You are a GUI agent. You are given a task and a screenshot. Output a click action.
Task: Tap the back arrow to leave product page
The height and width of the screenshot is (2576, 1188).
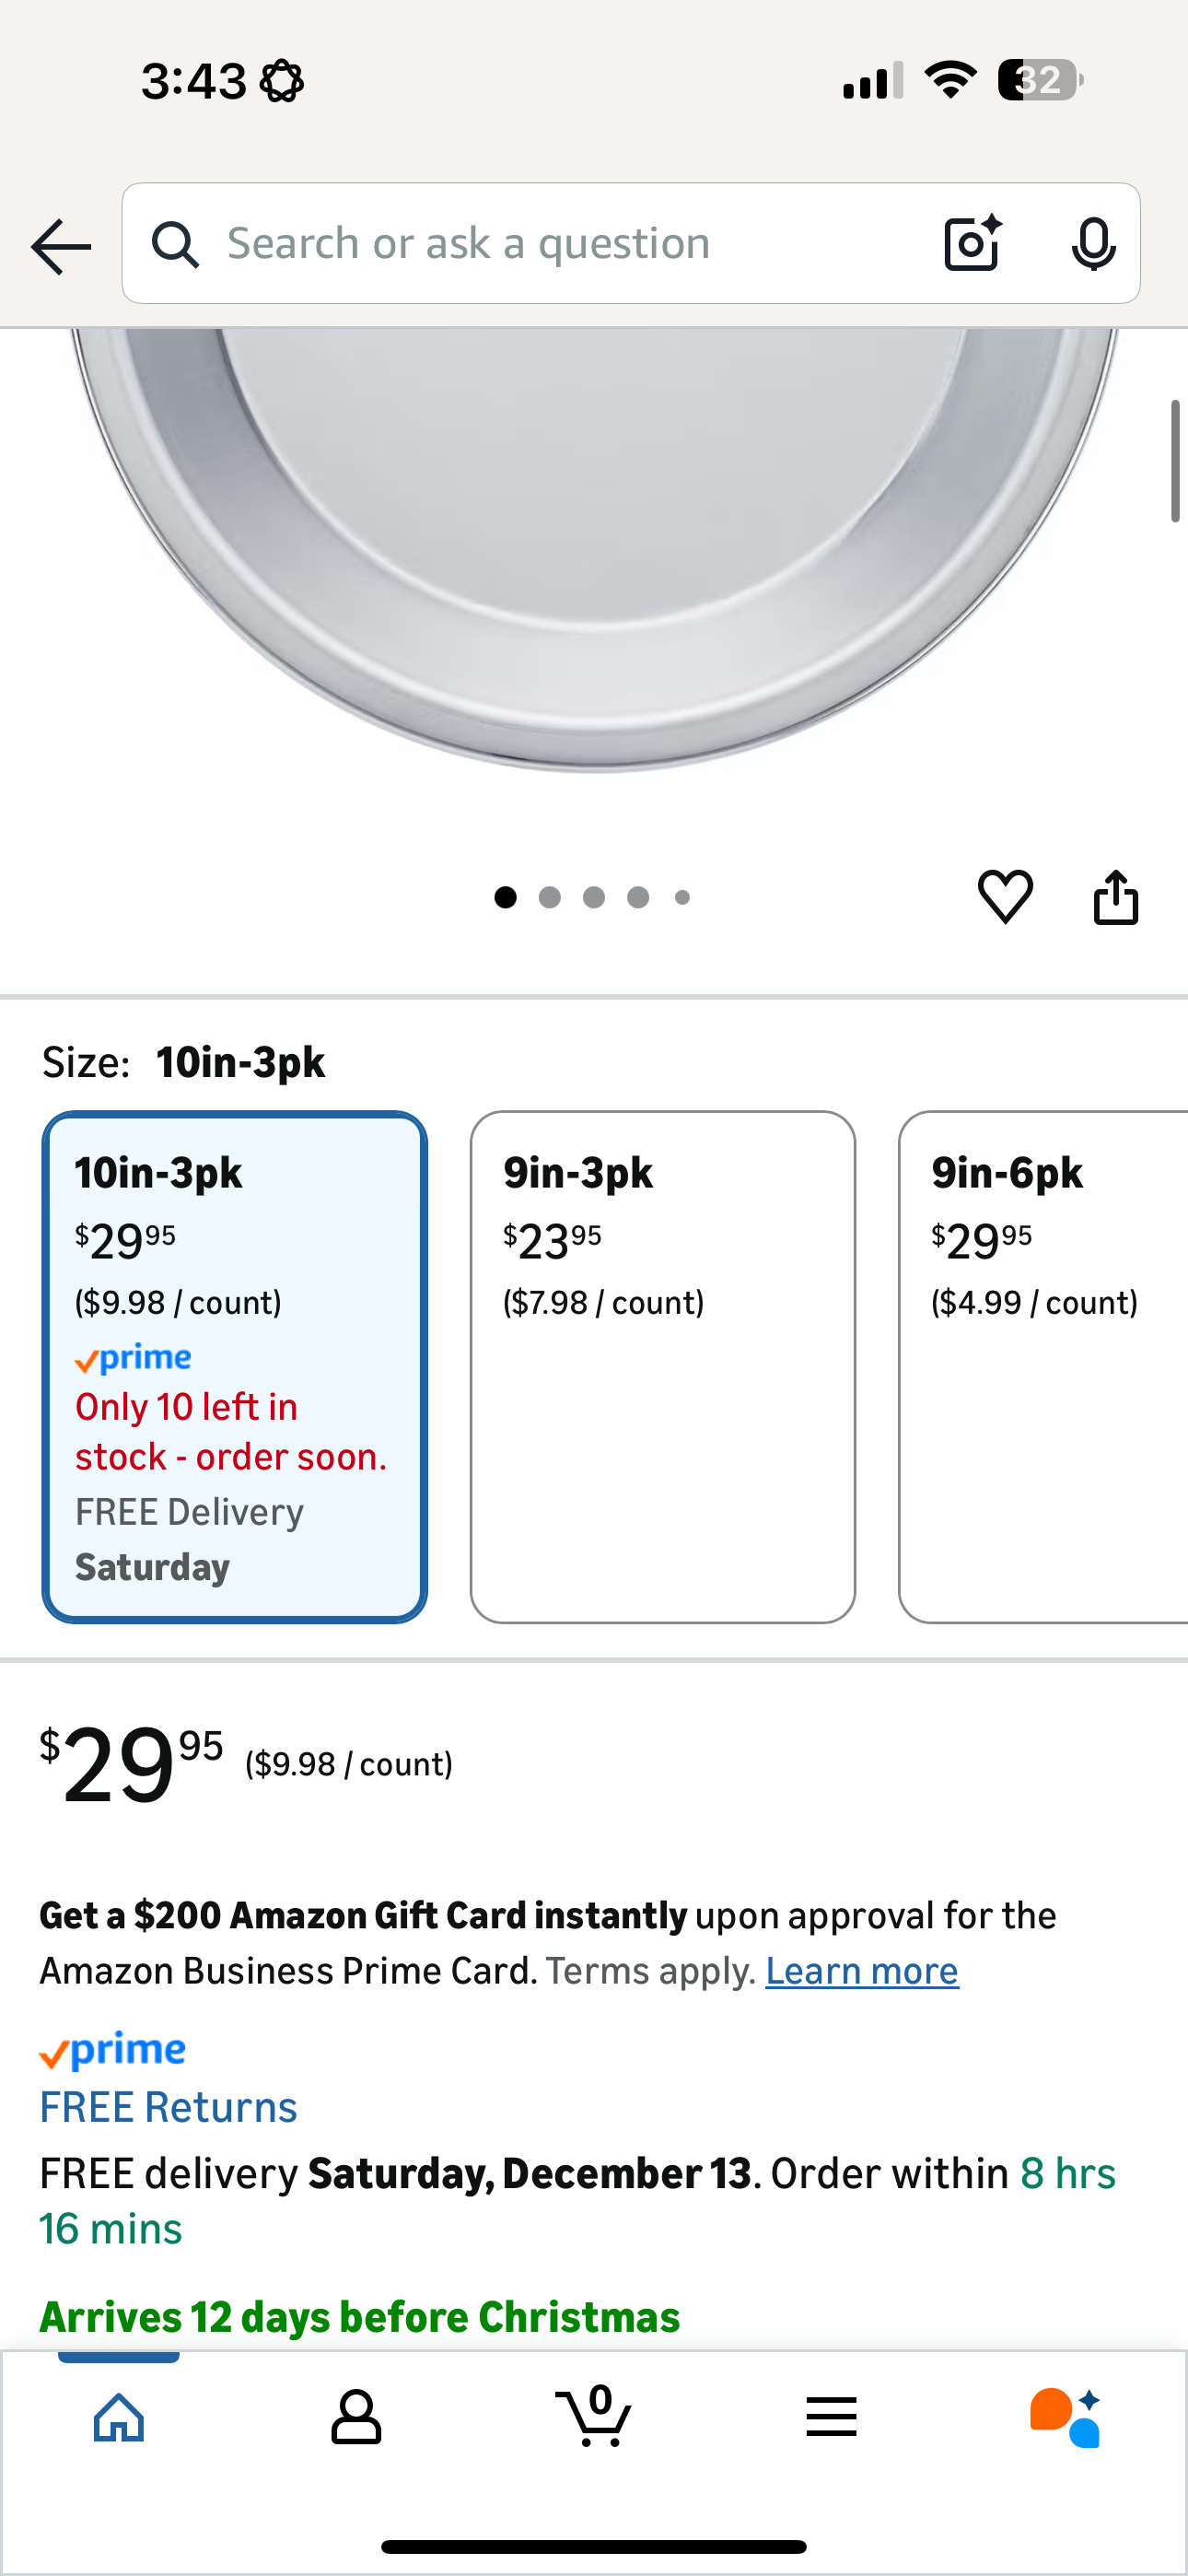pos(59,245)
